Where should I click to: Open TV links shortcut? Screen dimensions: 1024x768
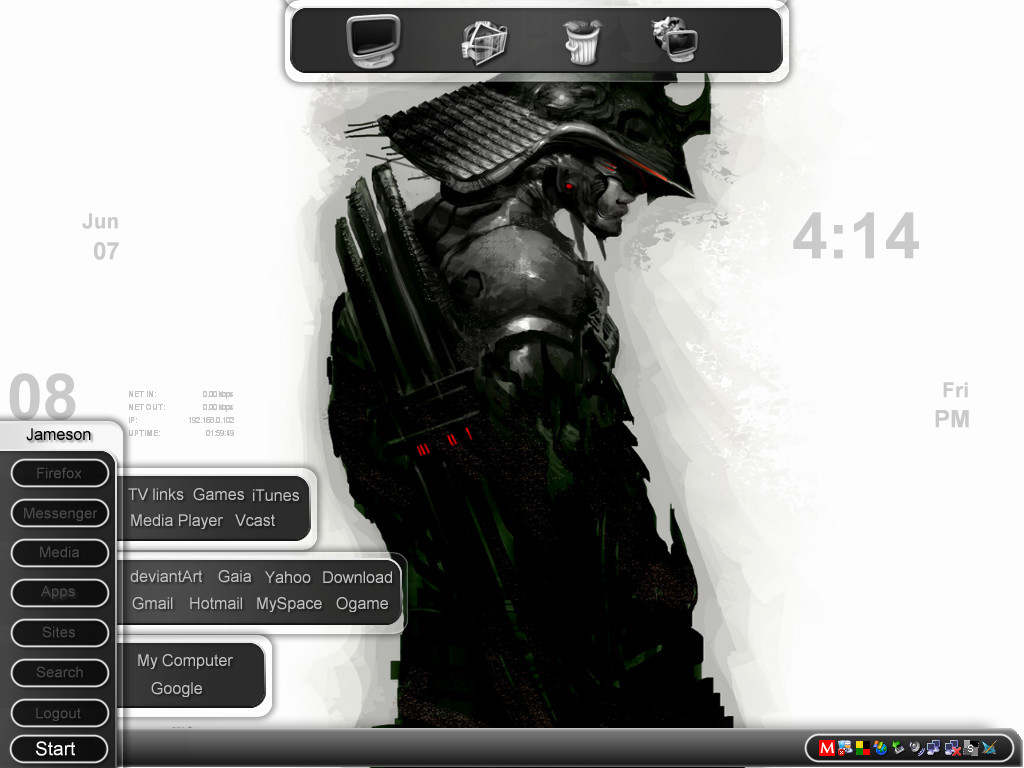click(x=155, y=494)
